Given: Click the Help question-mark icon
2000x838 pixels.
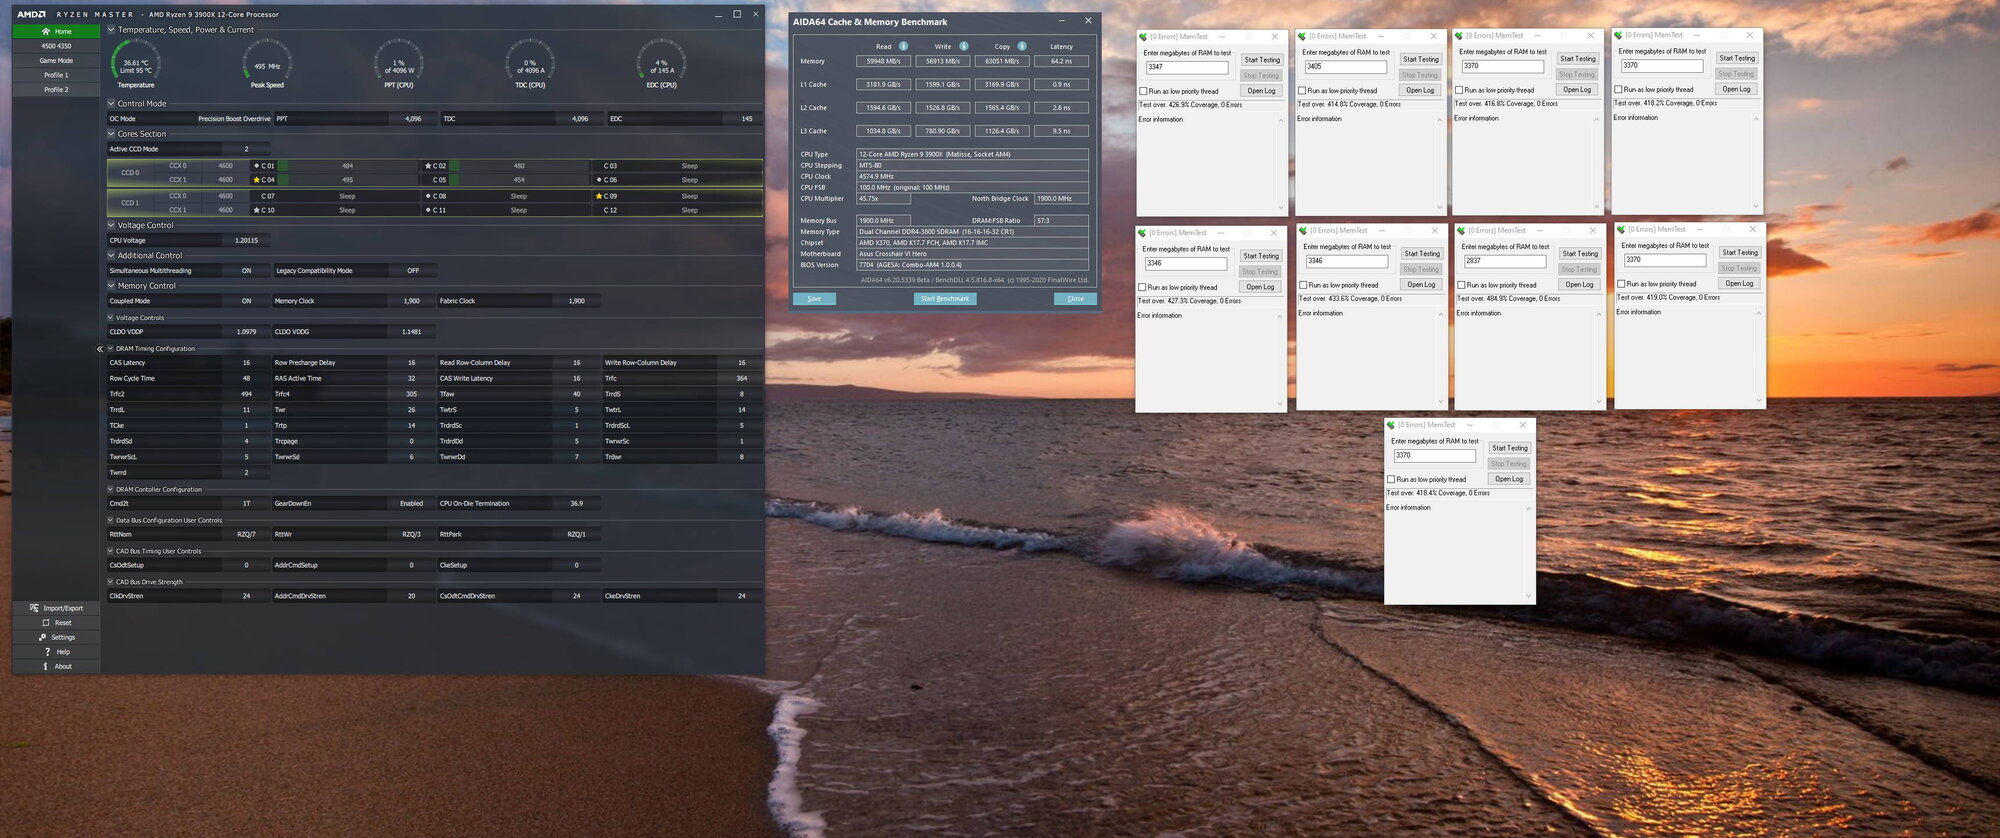Looking at the screenshot, I should [47, 651].
